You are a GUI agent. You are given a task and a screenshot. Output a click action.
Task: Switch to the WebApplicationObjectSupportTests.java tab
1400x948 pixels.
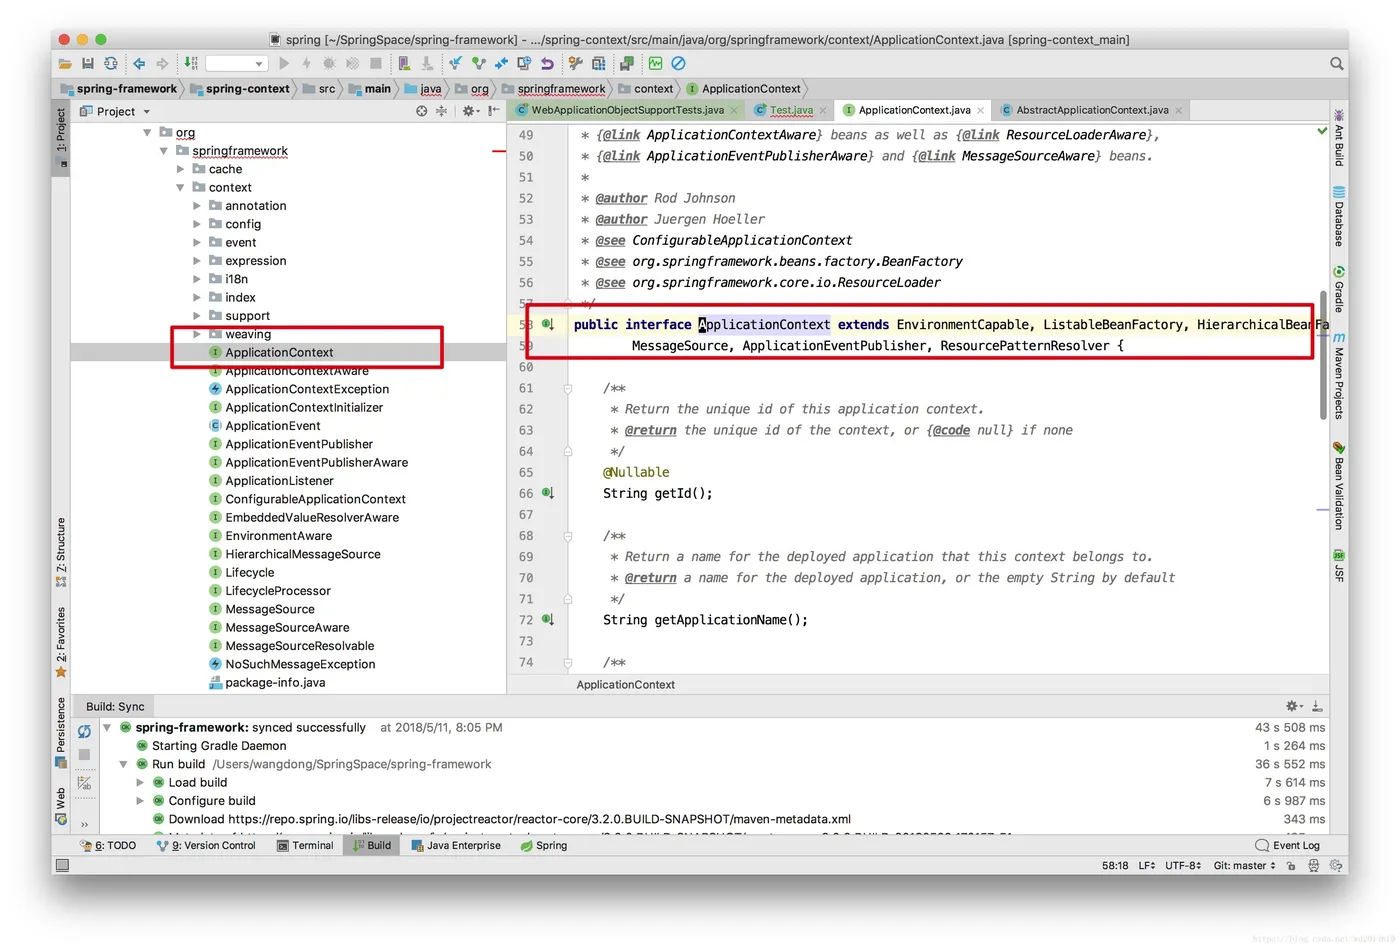(627, 110)
